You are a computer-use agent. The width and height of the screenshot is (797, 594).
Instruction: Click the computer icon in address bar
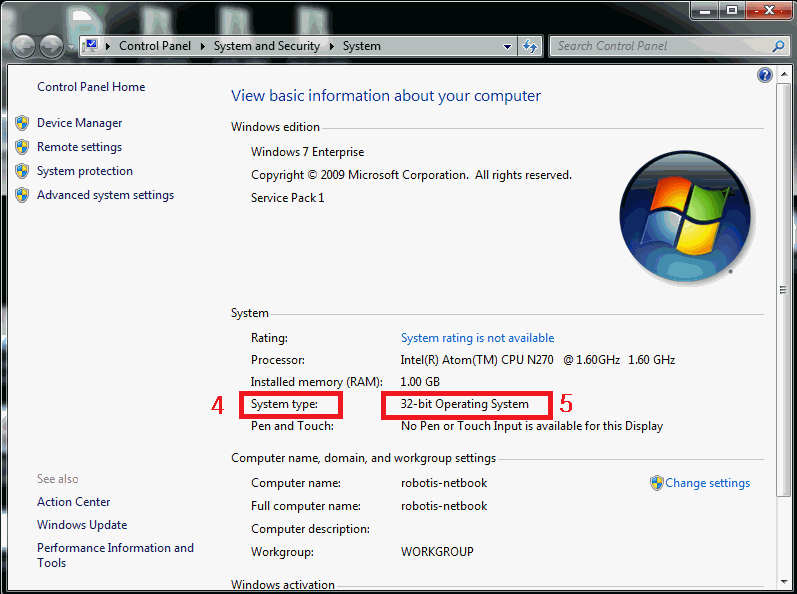(91, 46)
